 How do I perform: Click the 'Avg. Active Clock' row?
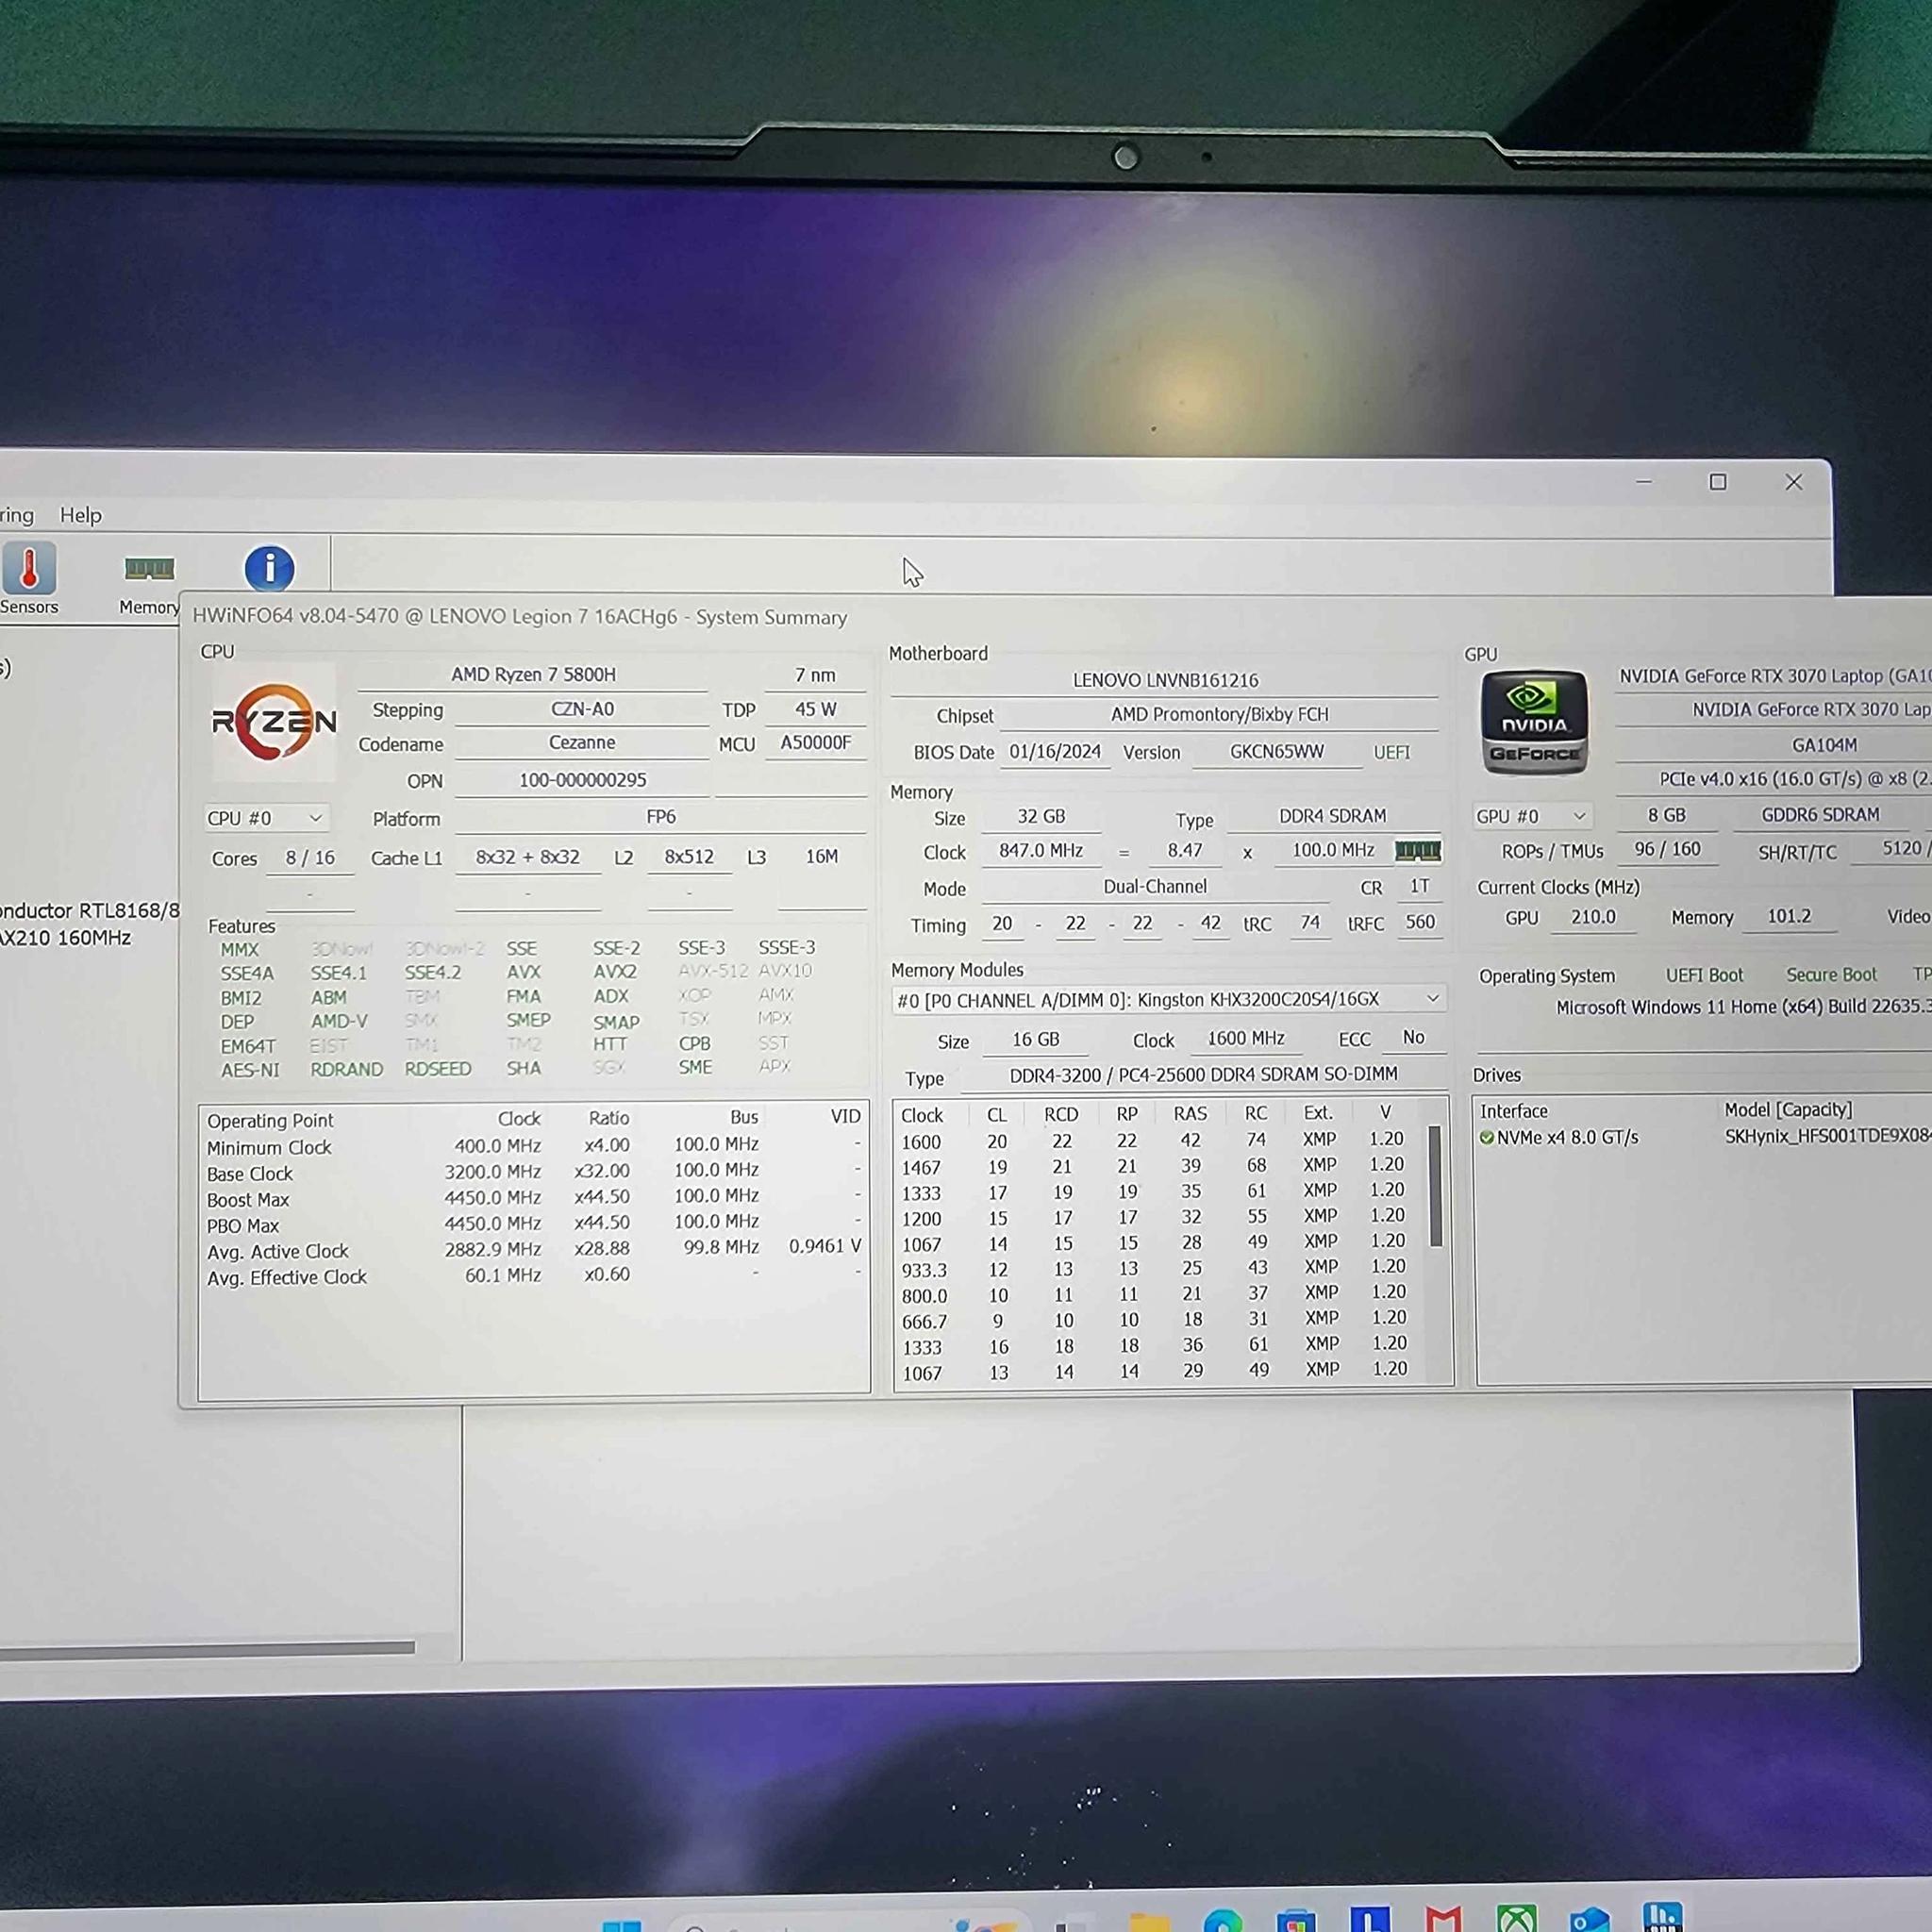tap(534, 1250)
